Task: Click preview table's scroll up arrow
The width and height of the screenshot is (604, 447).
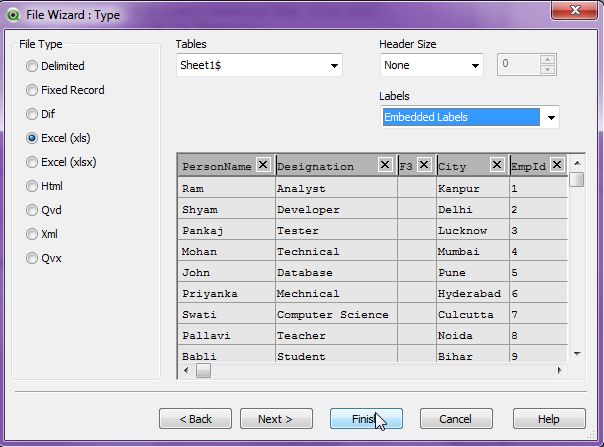Action: tap(577, 163)
